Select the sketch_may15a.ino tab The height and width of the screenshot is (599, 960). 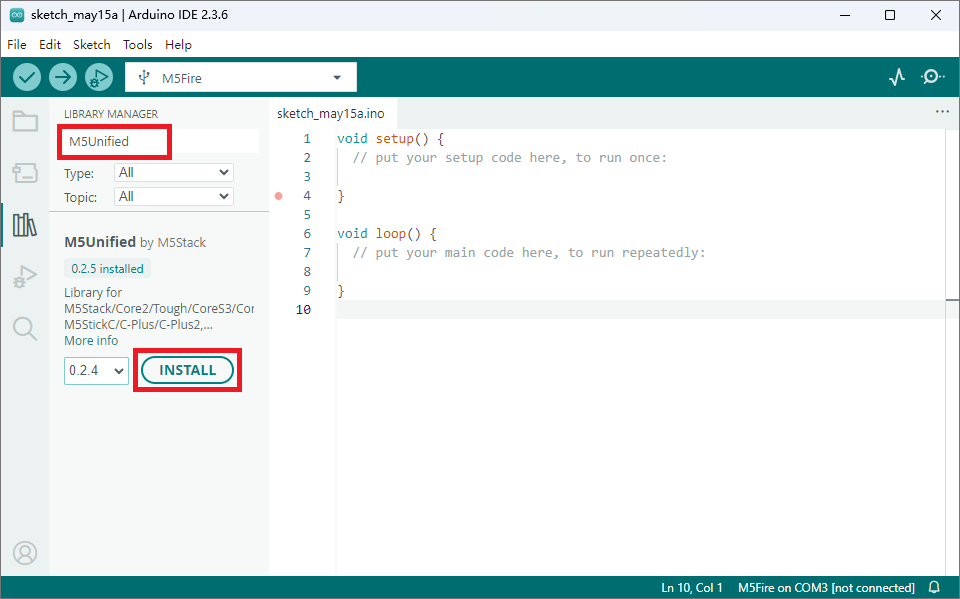click(x=331, y=113)
